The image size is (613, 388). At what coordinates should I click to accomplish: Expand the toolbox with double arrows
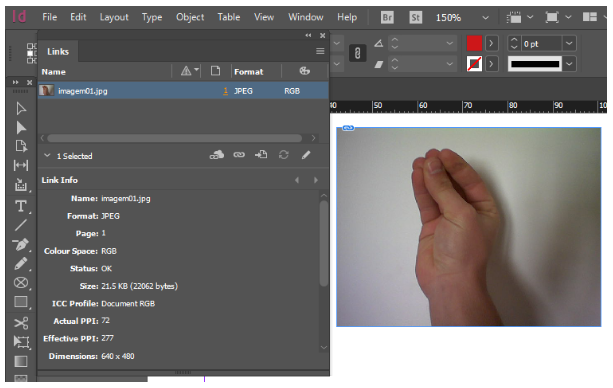tap(16, 82)
